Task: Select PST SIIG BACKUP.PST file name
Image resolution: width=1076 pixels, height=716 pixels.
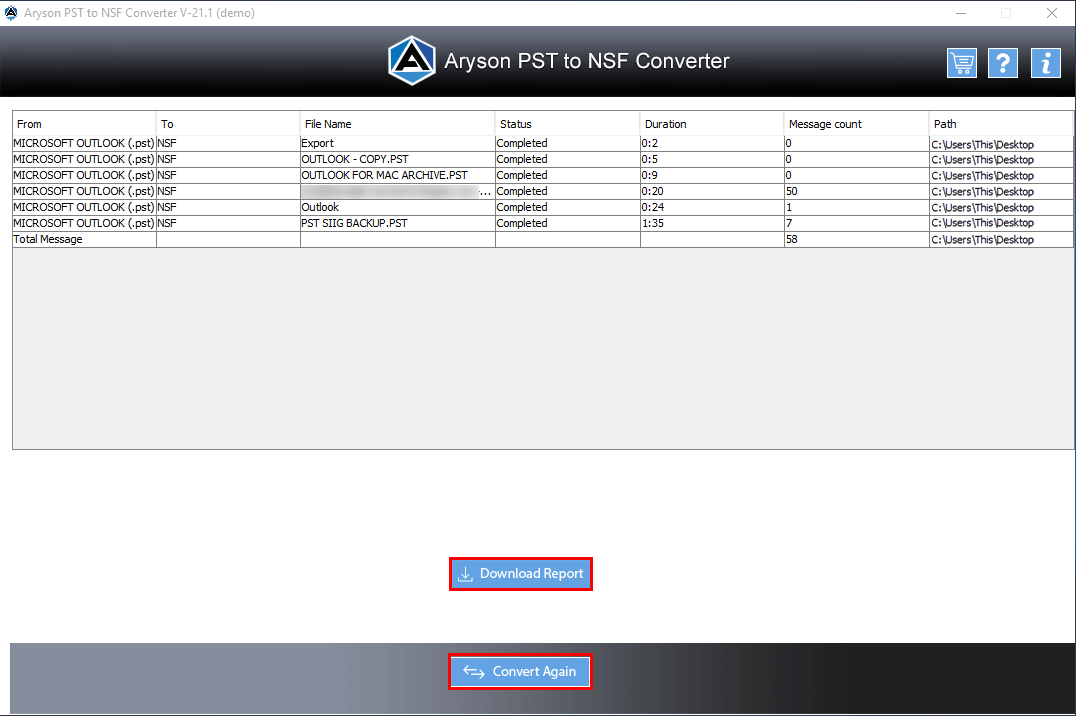Action: [397, 224]
